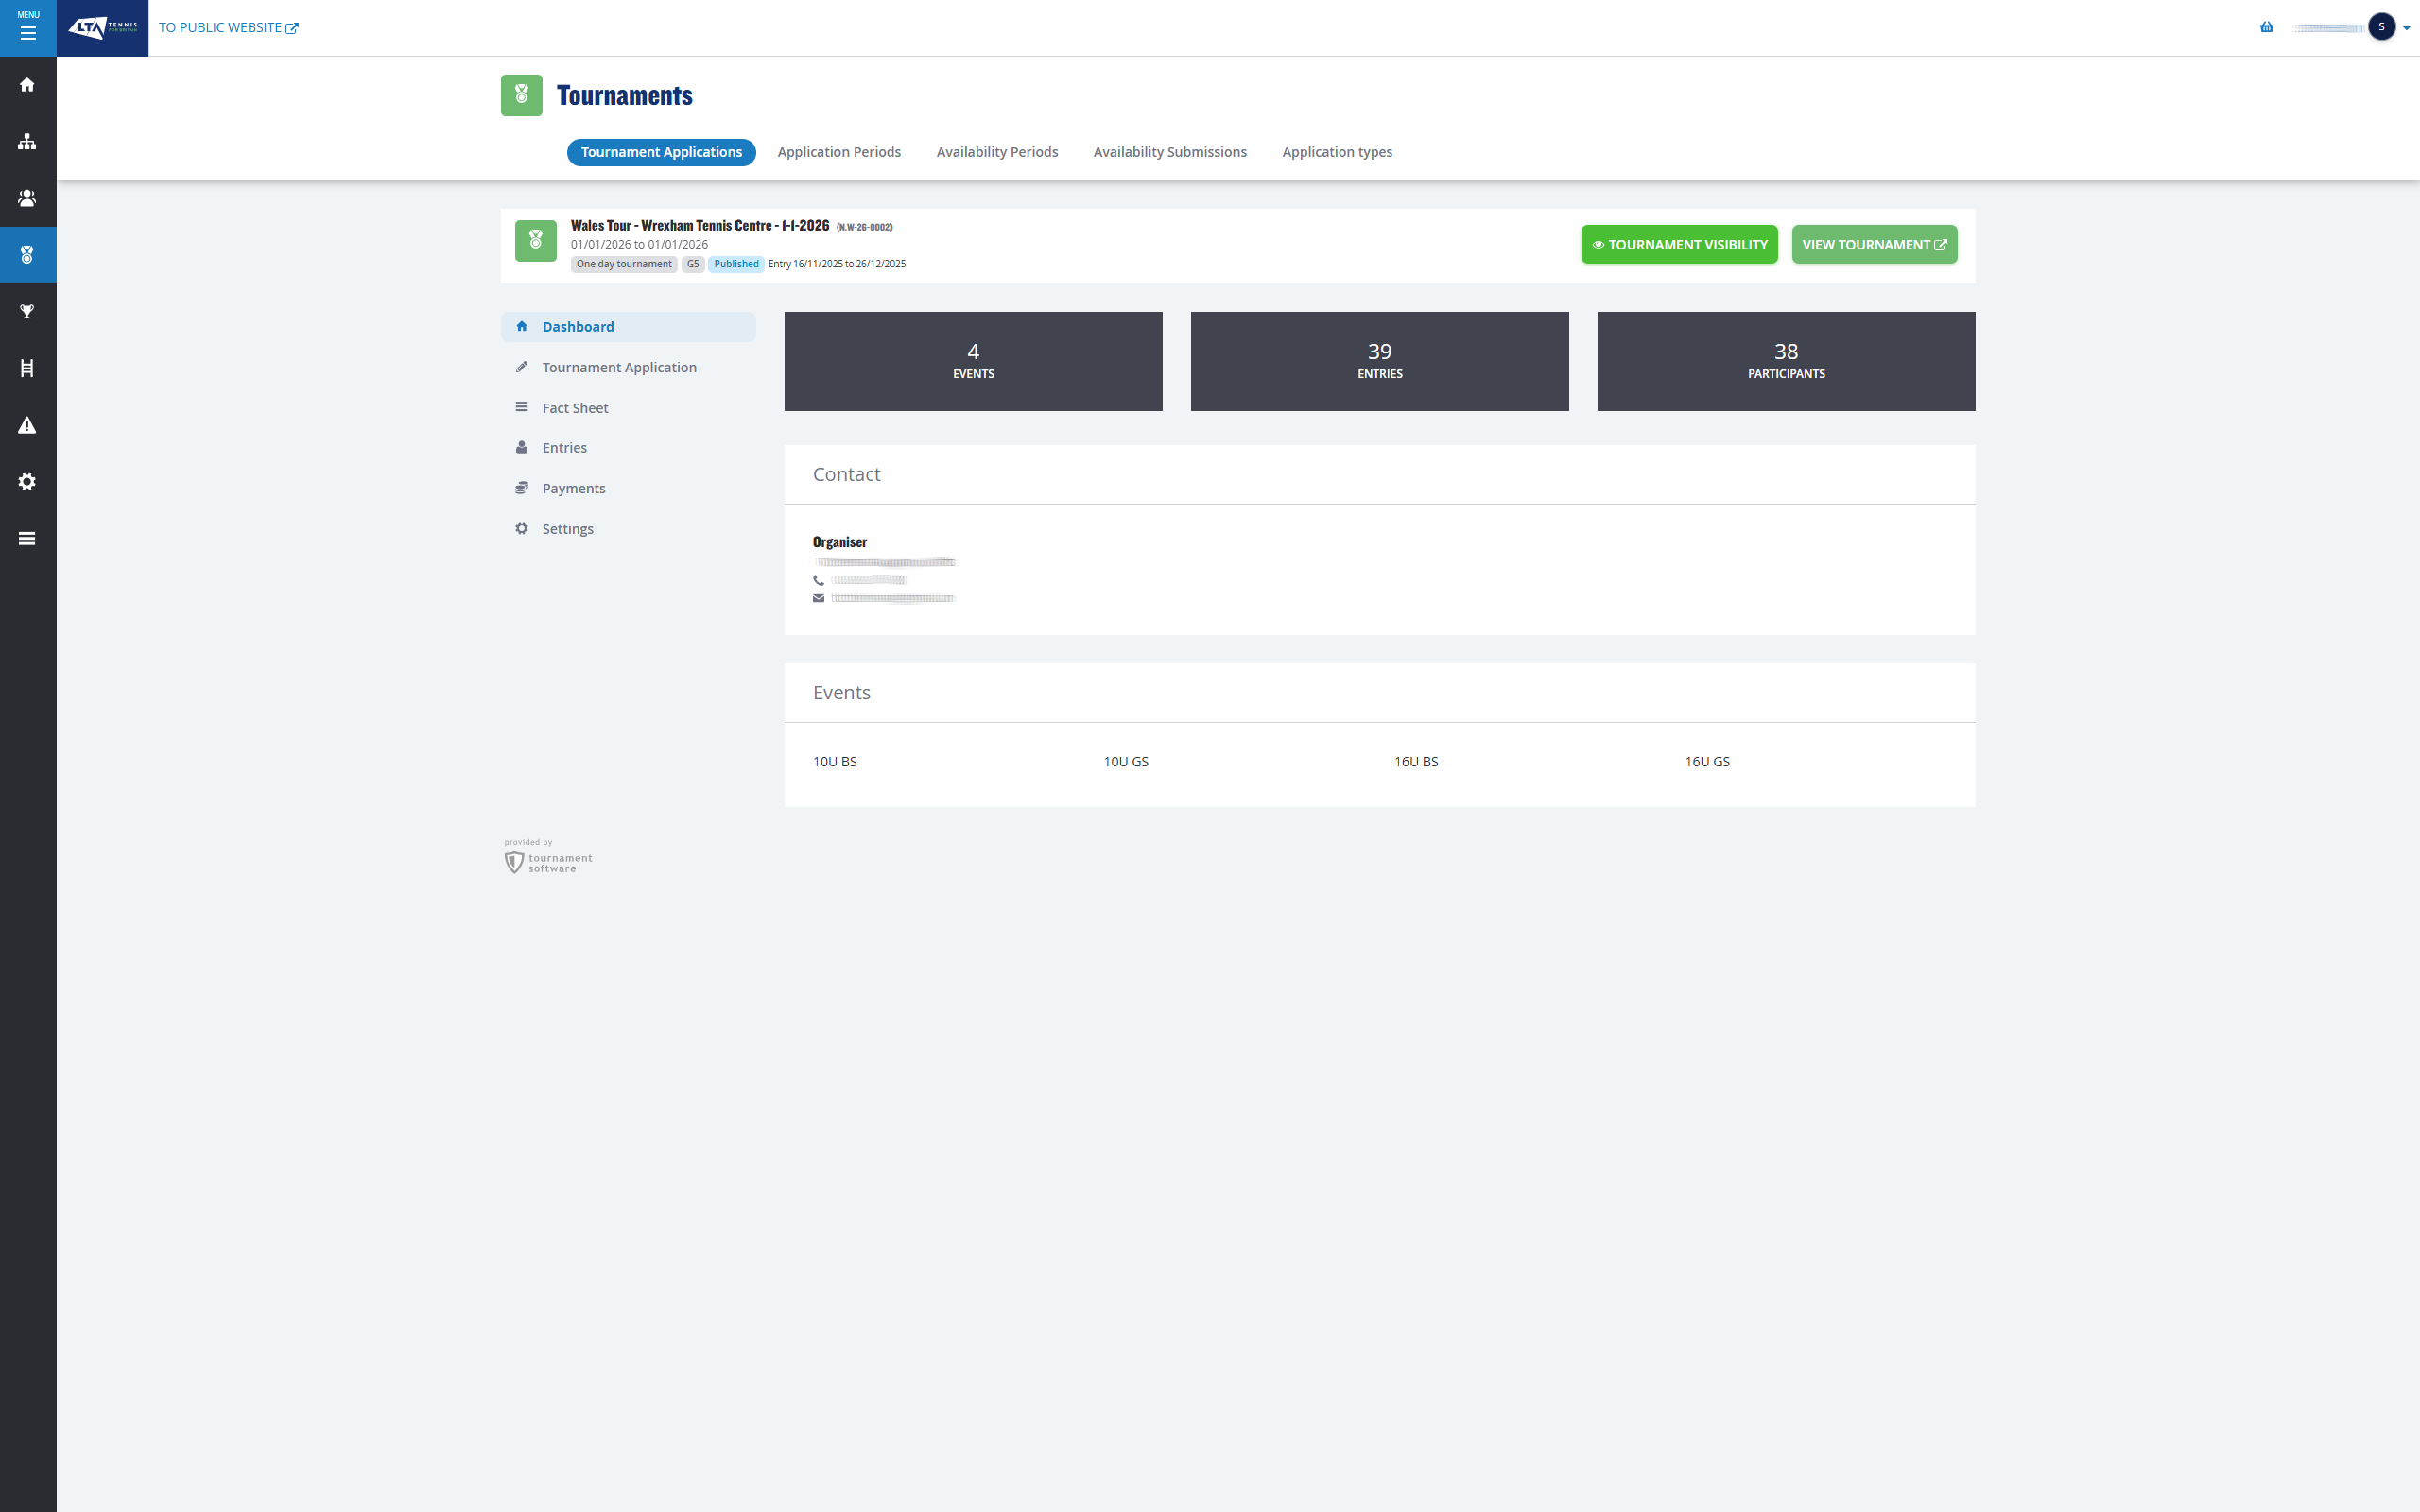Click the three-line list sidebar icon

pos(28,539)
